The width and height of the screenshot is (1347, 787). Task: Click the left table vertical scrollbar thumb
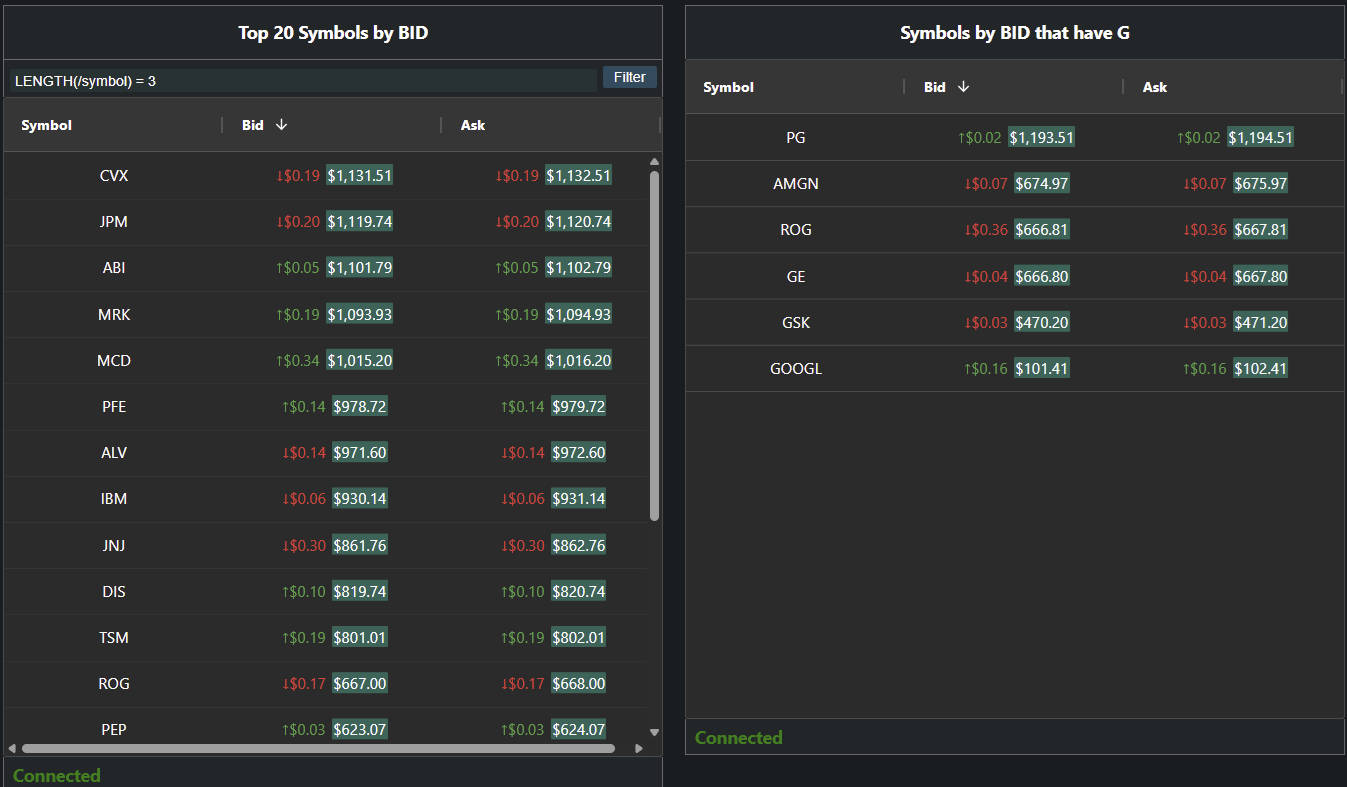pos(654,345)
